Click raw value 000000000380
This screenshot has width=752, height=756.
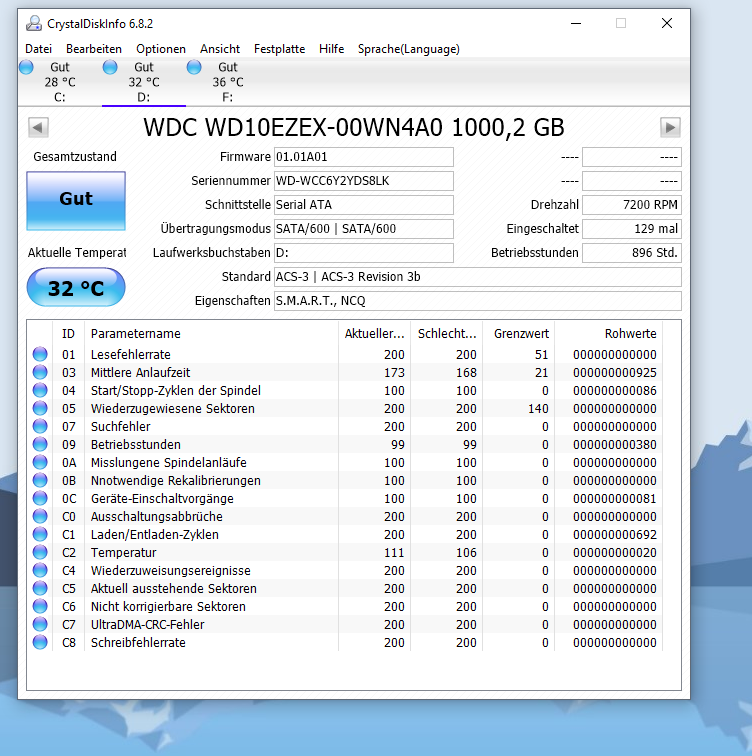pos(615,445)
